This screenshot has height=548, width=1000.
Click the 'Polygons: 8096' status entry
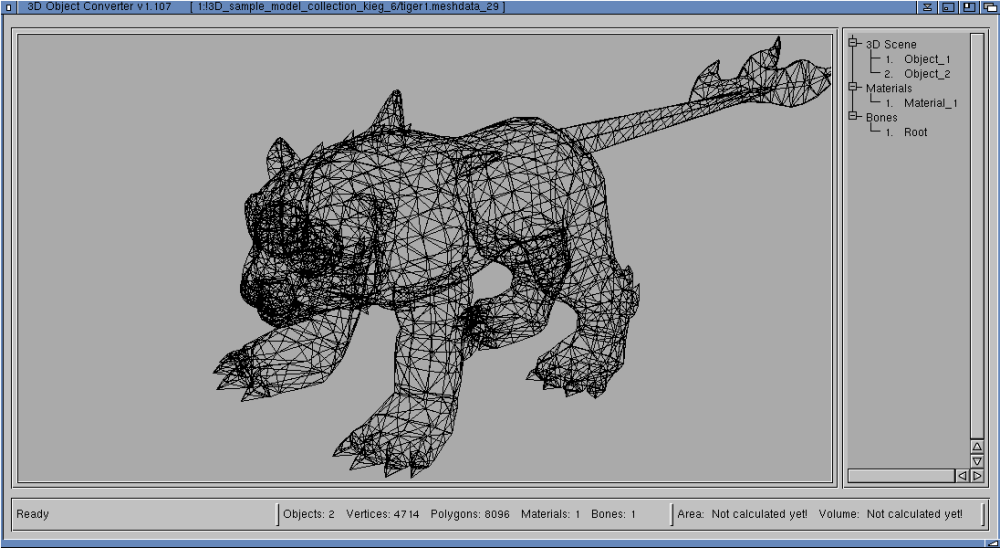[470, 514]
